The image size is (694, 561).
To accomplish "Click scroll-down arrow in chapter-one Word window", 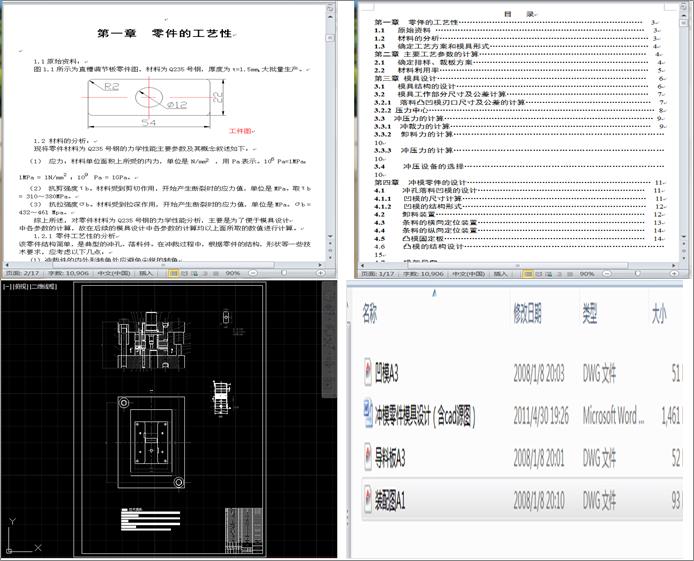I will (330, 237).
